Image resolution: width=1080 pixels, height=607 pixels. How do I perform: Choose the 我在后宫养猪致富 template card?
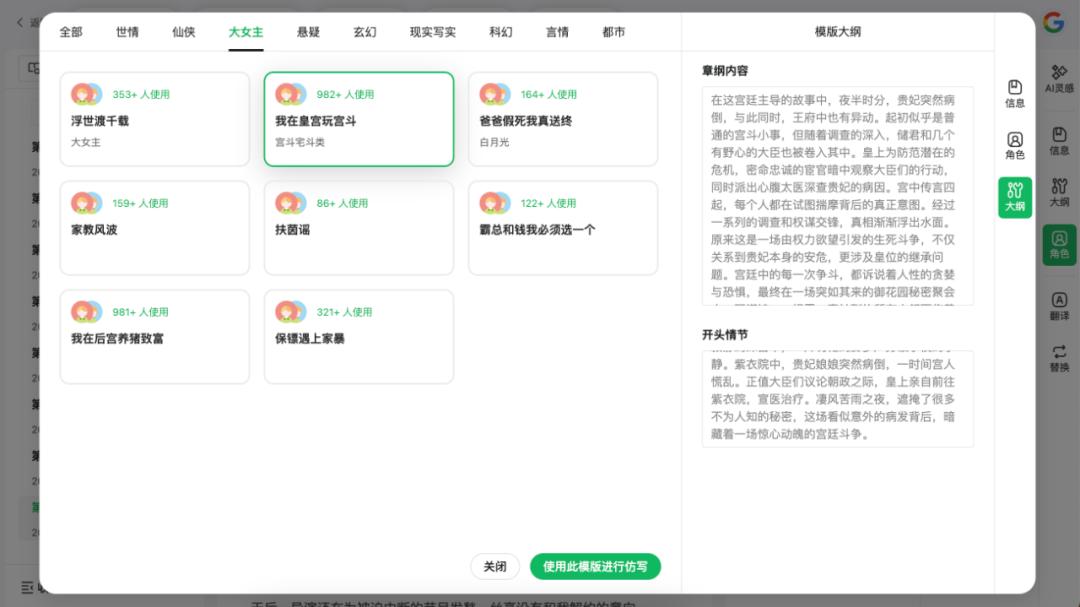click(155, 337)
